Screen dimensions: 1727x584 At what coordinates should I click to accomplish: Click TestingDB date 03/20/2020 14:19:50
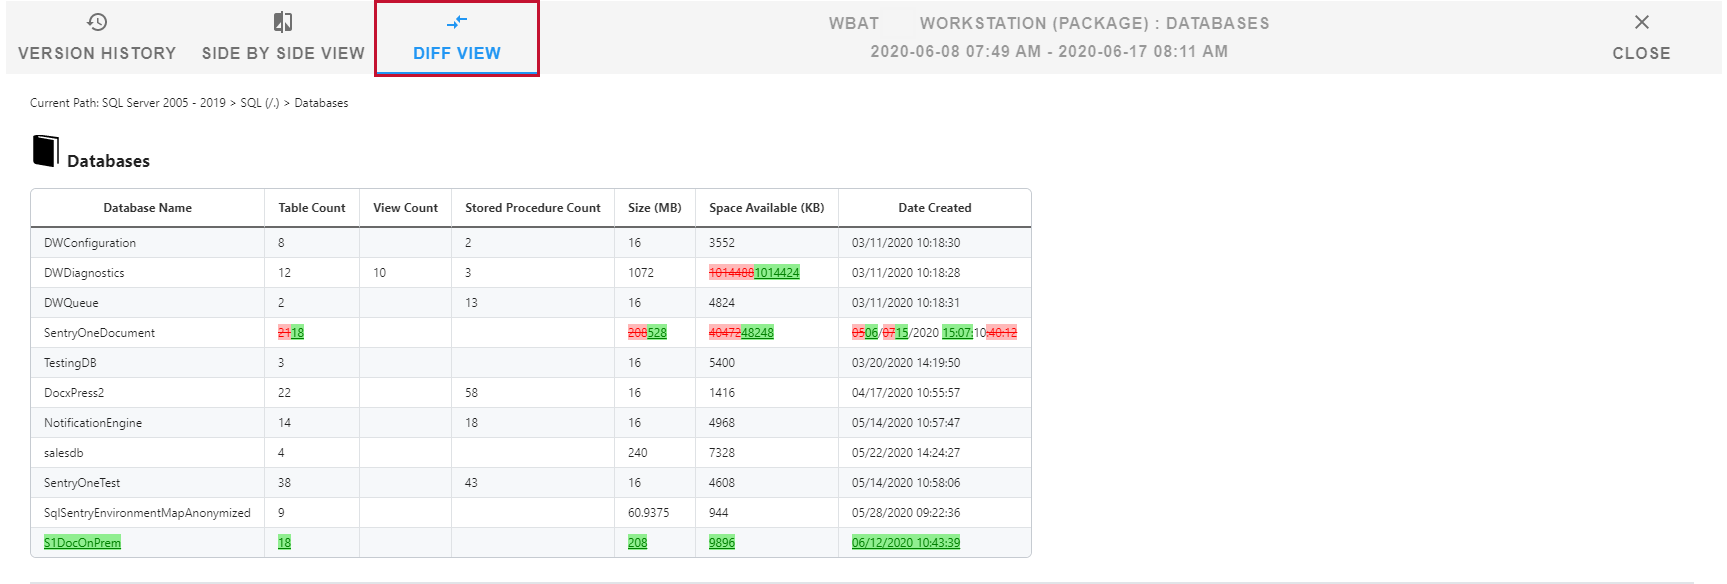tap(906, 363)
